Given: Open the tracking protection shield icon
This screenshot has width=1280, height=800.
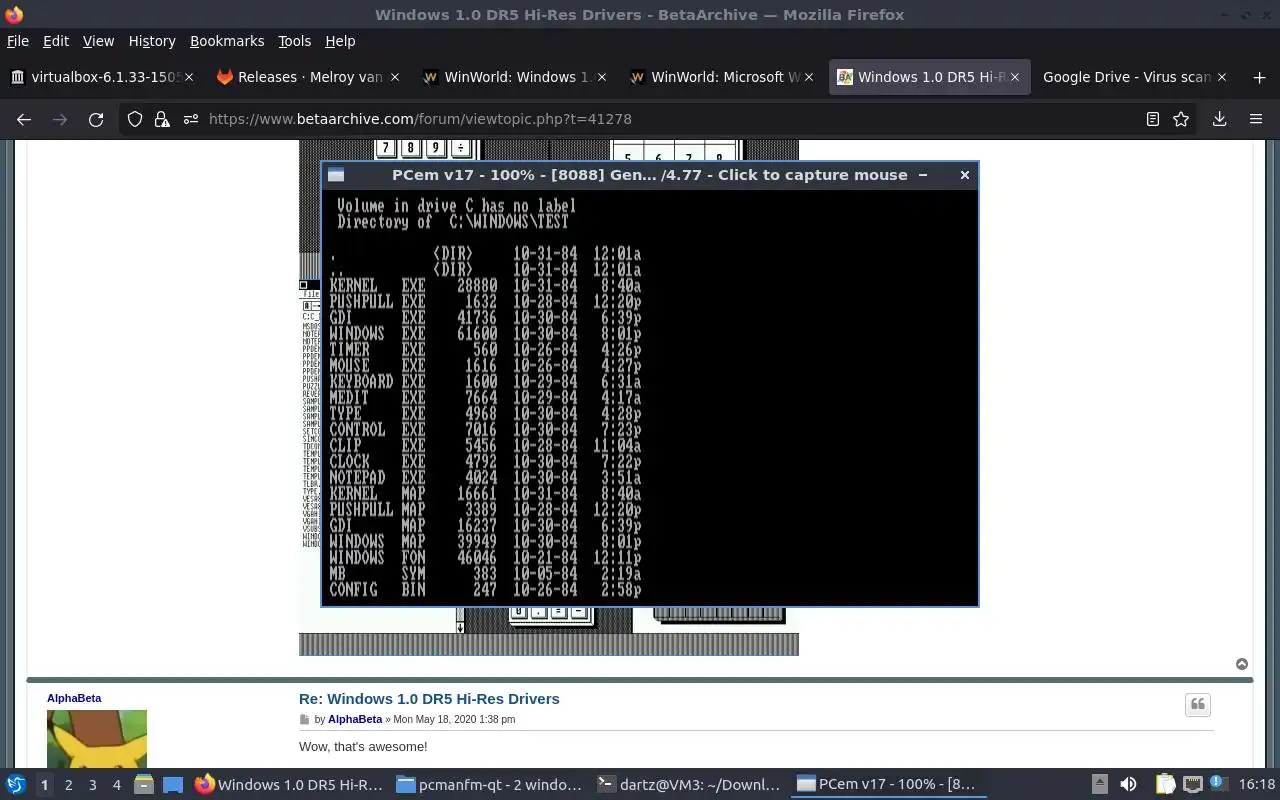Looking at the screenshot, I should [x=135, y=119].
